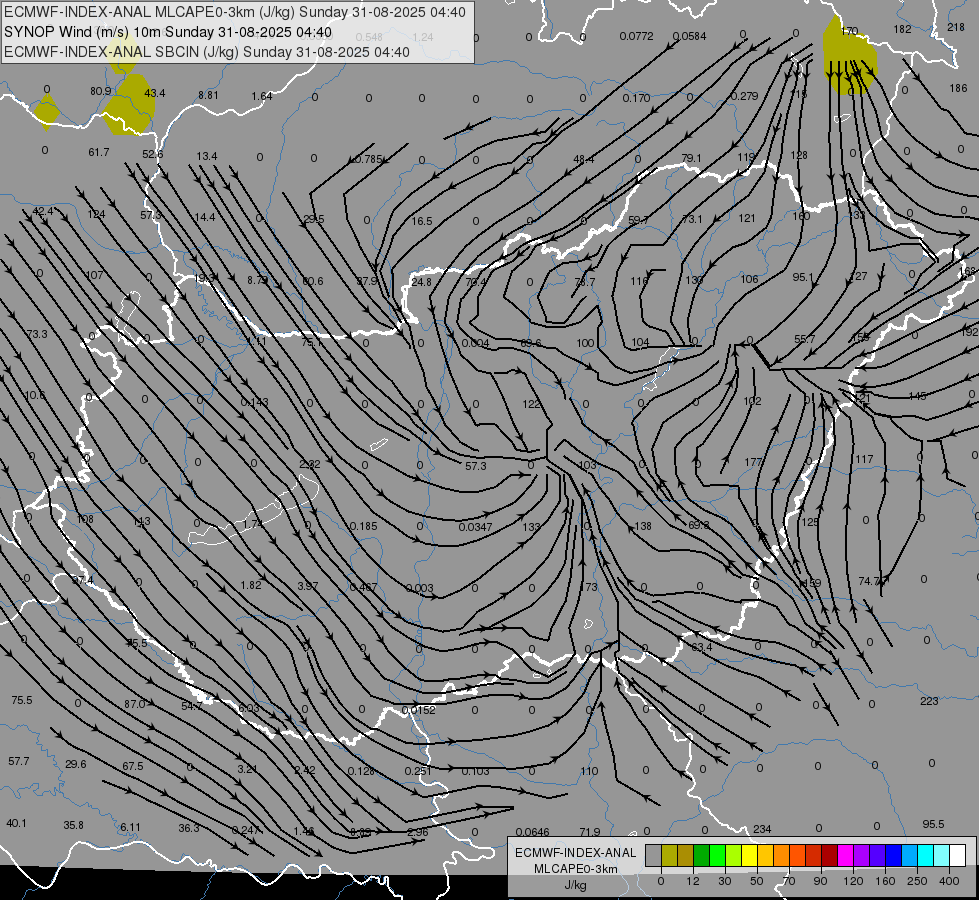
Task: Pick the pure blue legend swatch
Action: pos(894,855)
